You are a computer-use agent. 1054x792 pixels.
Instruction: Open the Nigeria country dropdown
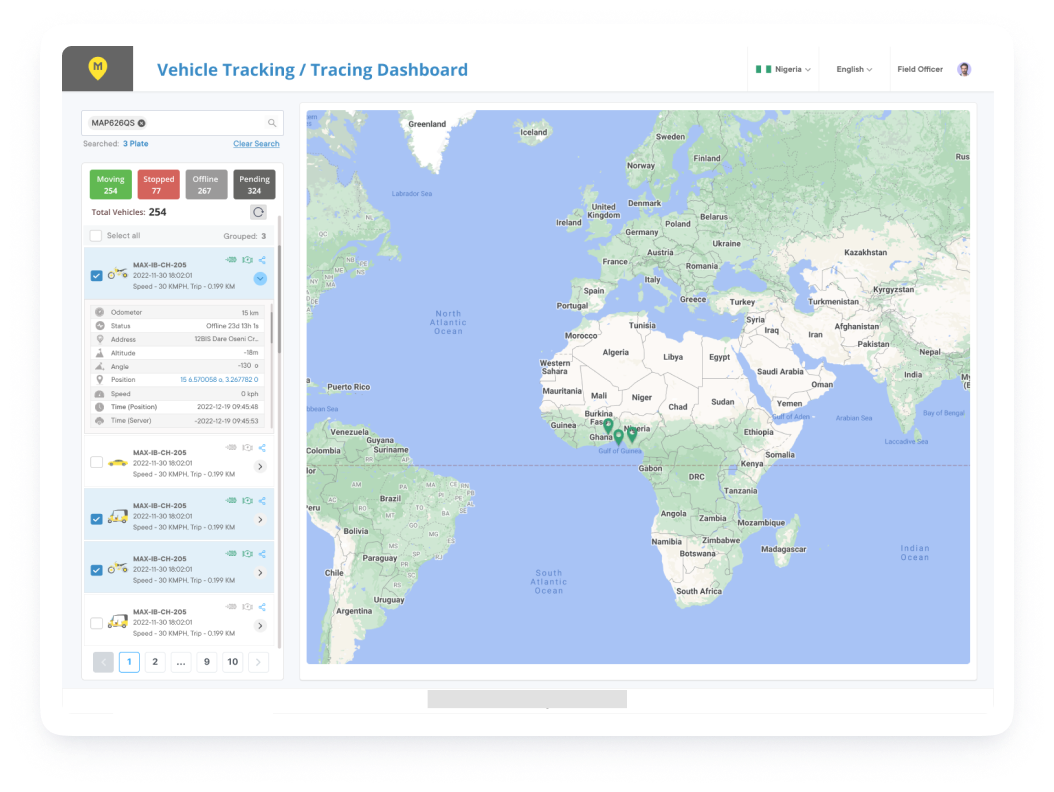click(x=784, y=69)
